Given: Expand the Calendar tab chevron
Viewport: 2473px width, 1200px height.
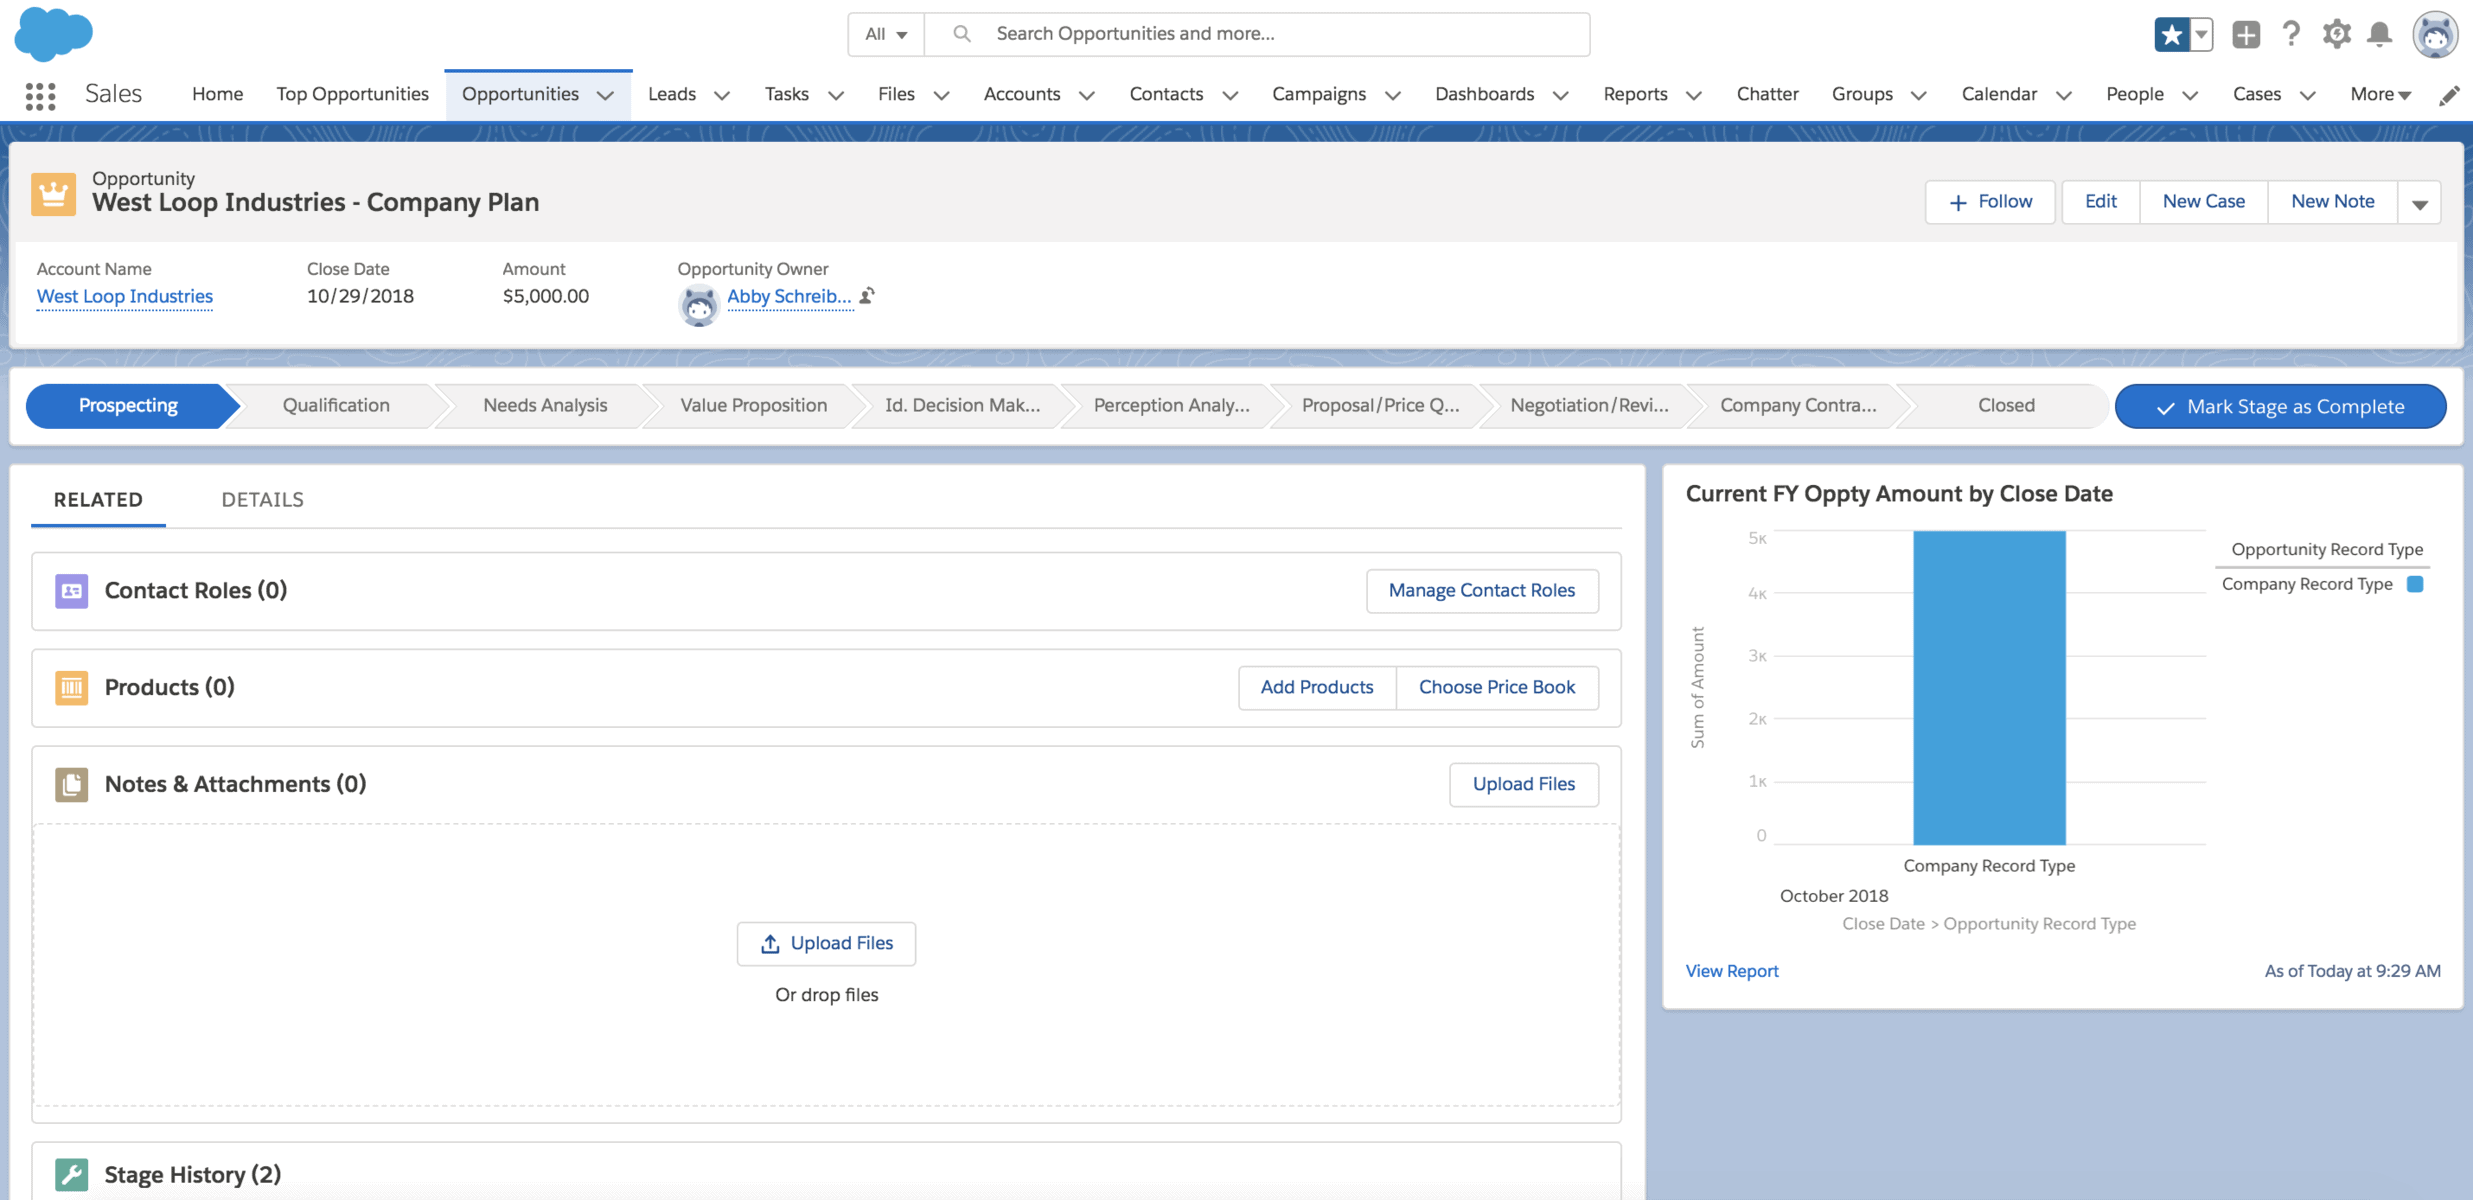Looking at the screenshot, I should tap(2064, 95).
